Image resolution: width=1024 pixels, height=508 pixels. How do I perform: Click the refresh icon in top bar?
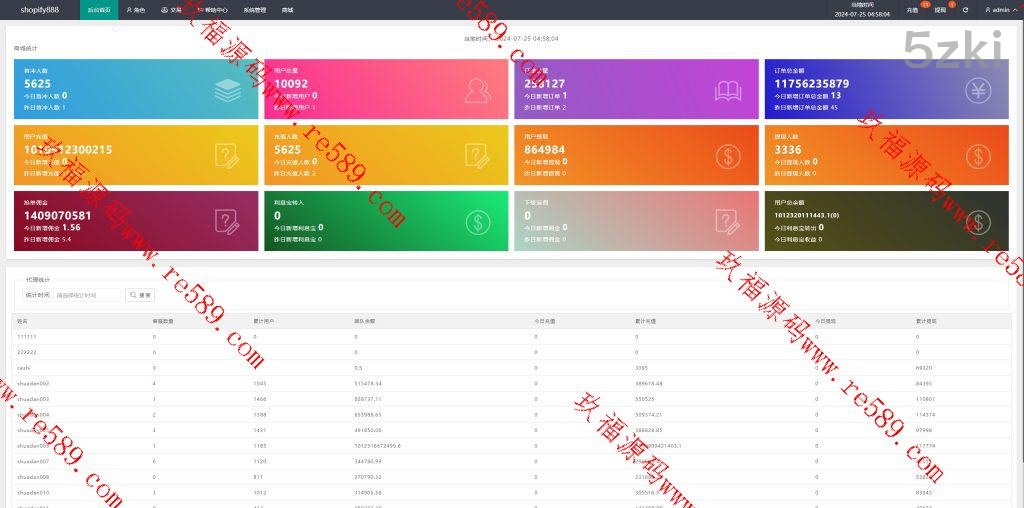pyautogui.click(x=965, y=10)
